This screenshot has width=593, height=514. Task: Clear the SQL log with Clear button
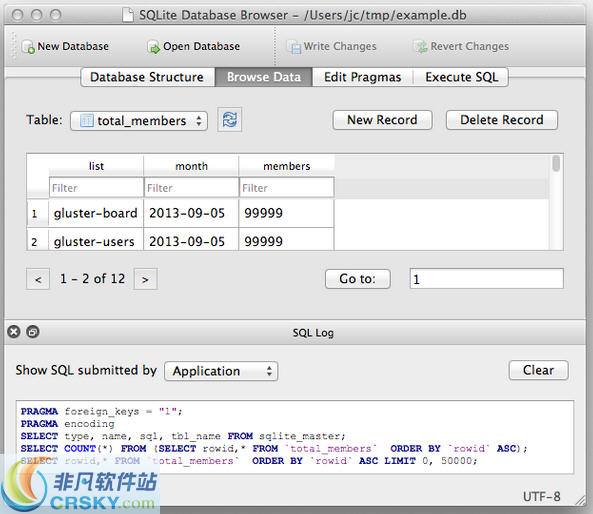(538, 370)
